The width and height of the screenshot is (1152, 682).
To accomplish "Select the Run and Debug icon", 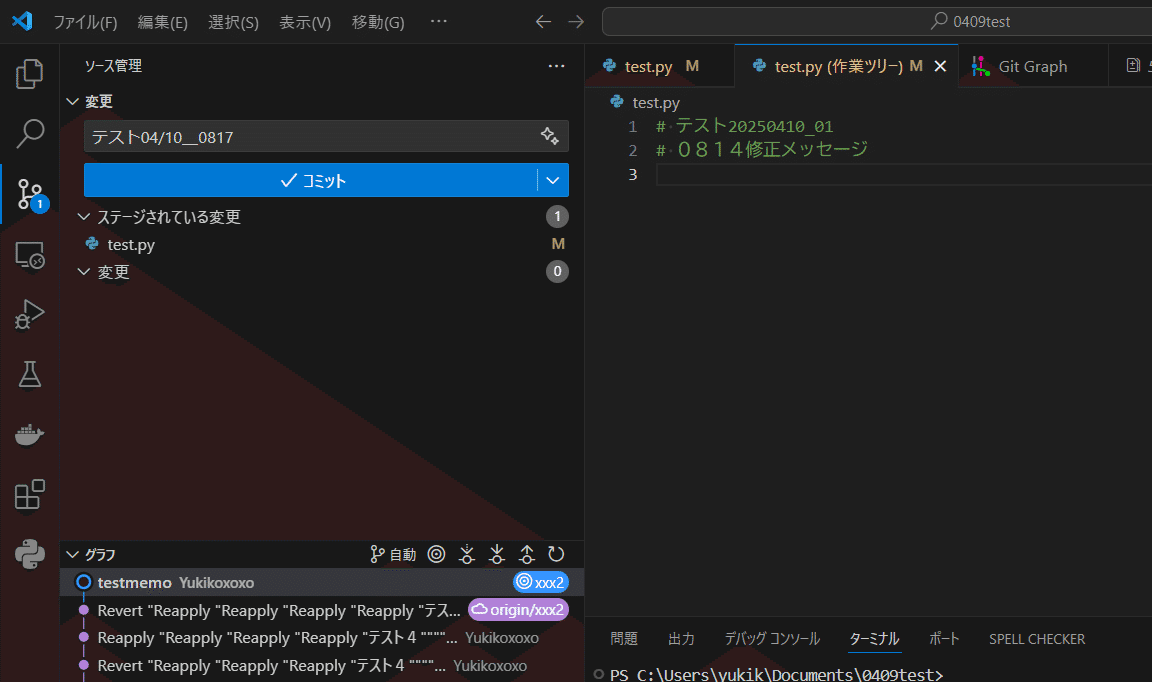I will [29, 313].
